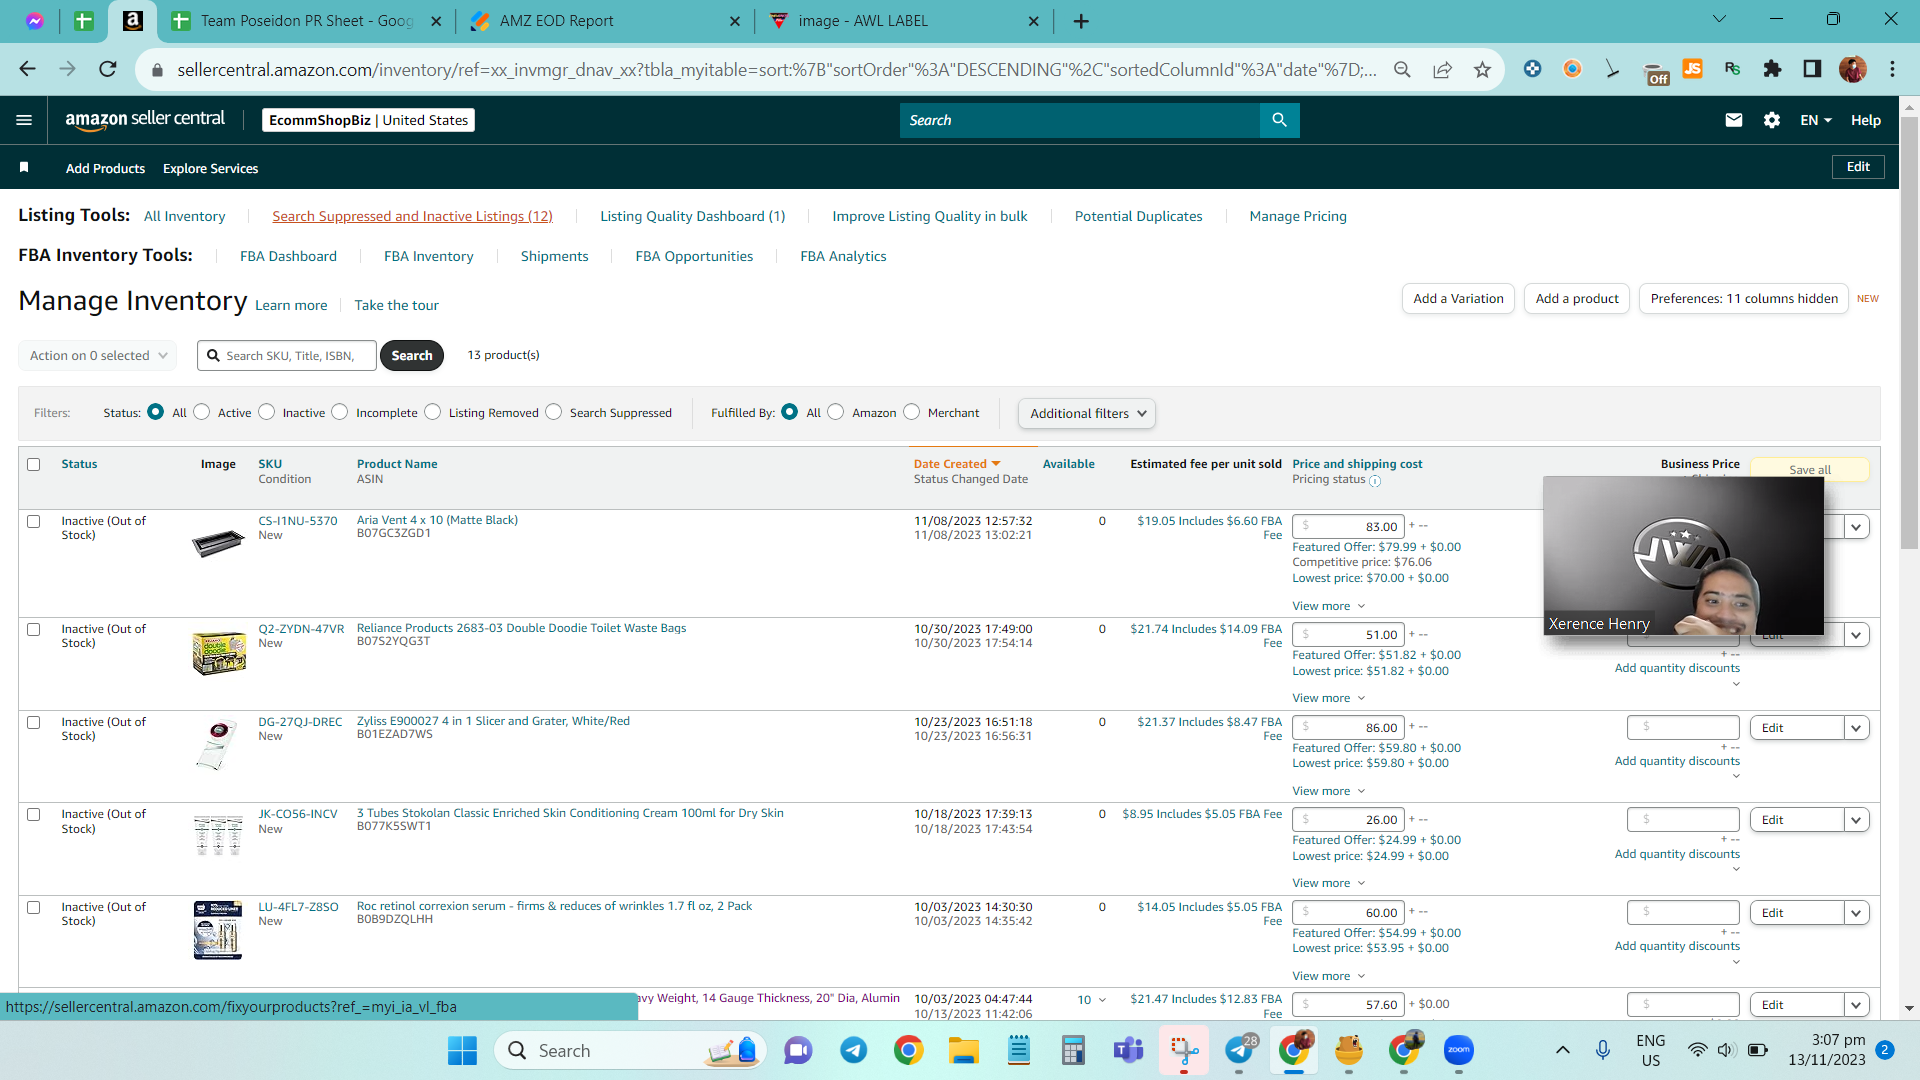Select the Inactive status radio button
The width and height of the screenshot is (1920, 1080).
(x=267, y=412)
